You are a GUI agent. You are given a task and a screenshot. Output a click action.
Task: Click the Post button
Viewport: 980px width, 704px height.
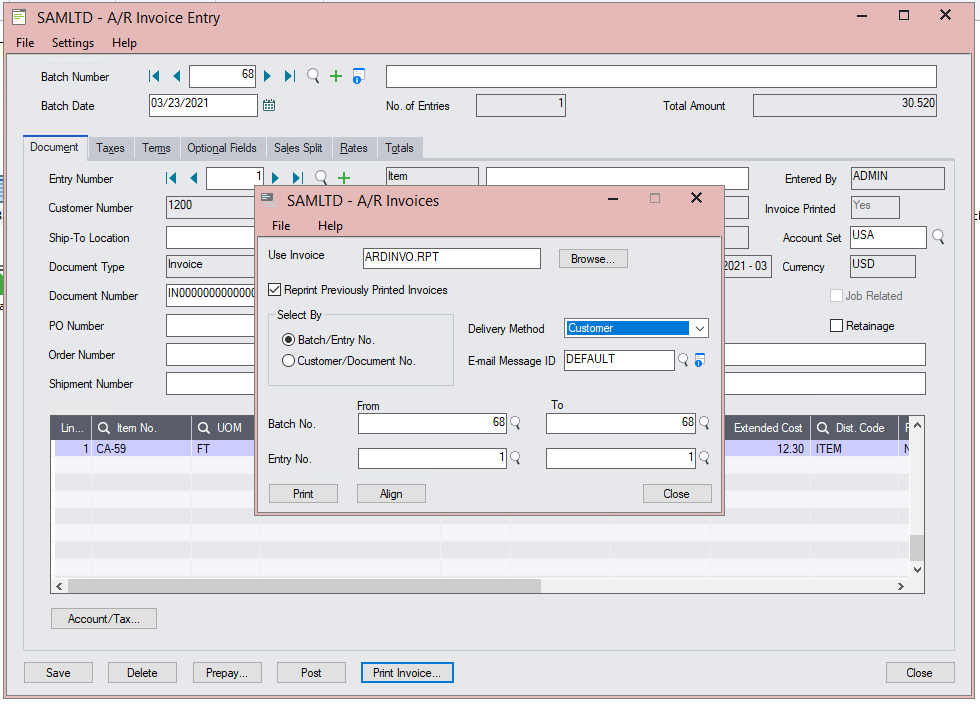click(311, 673)
